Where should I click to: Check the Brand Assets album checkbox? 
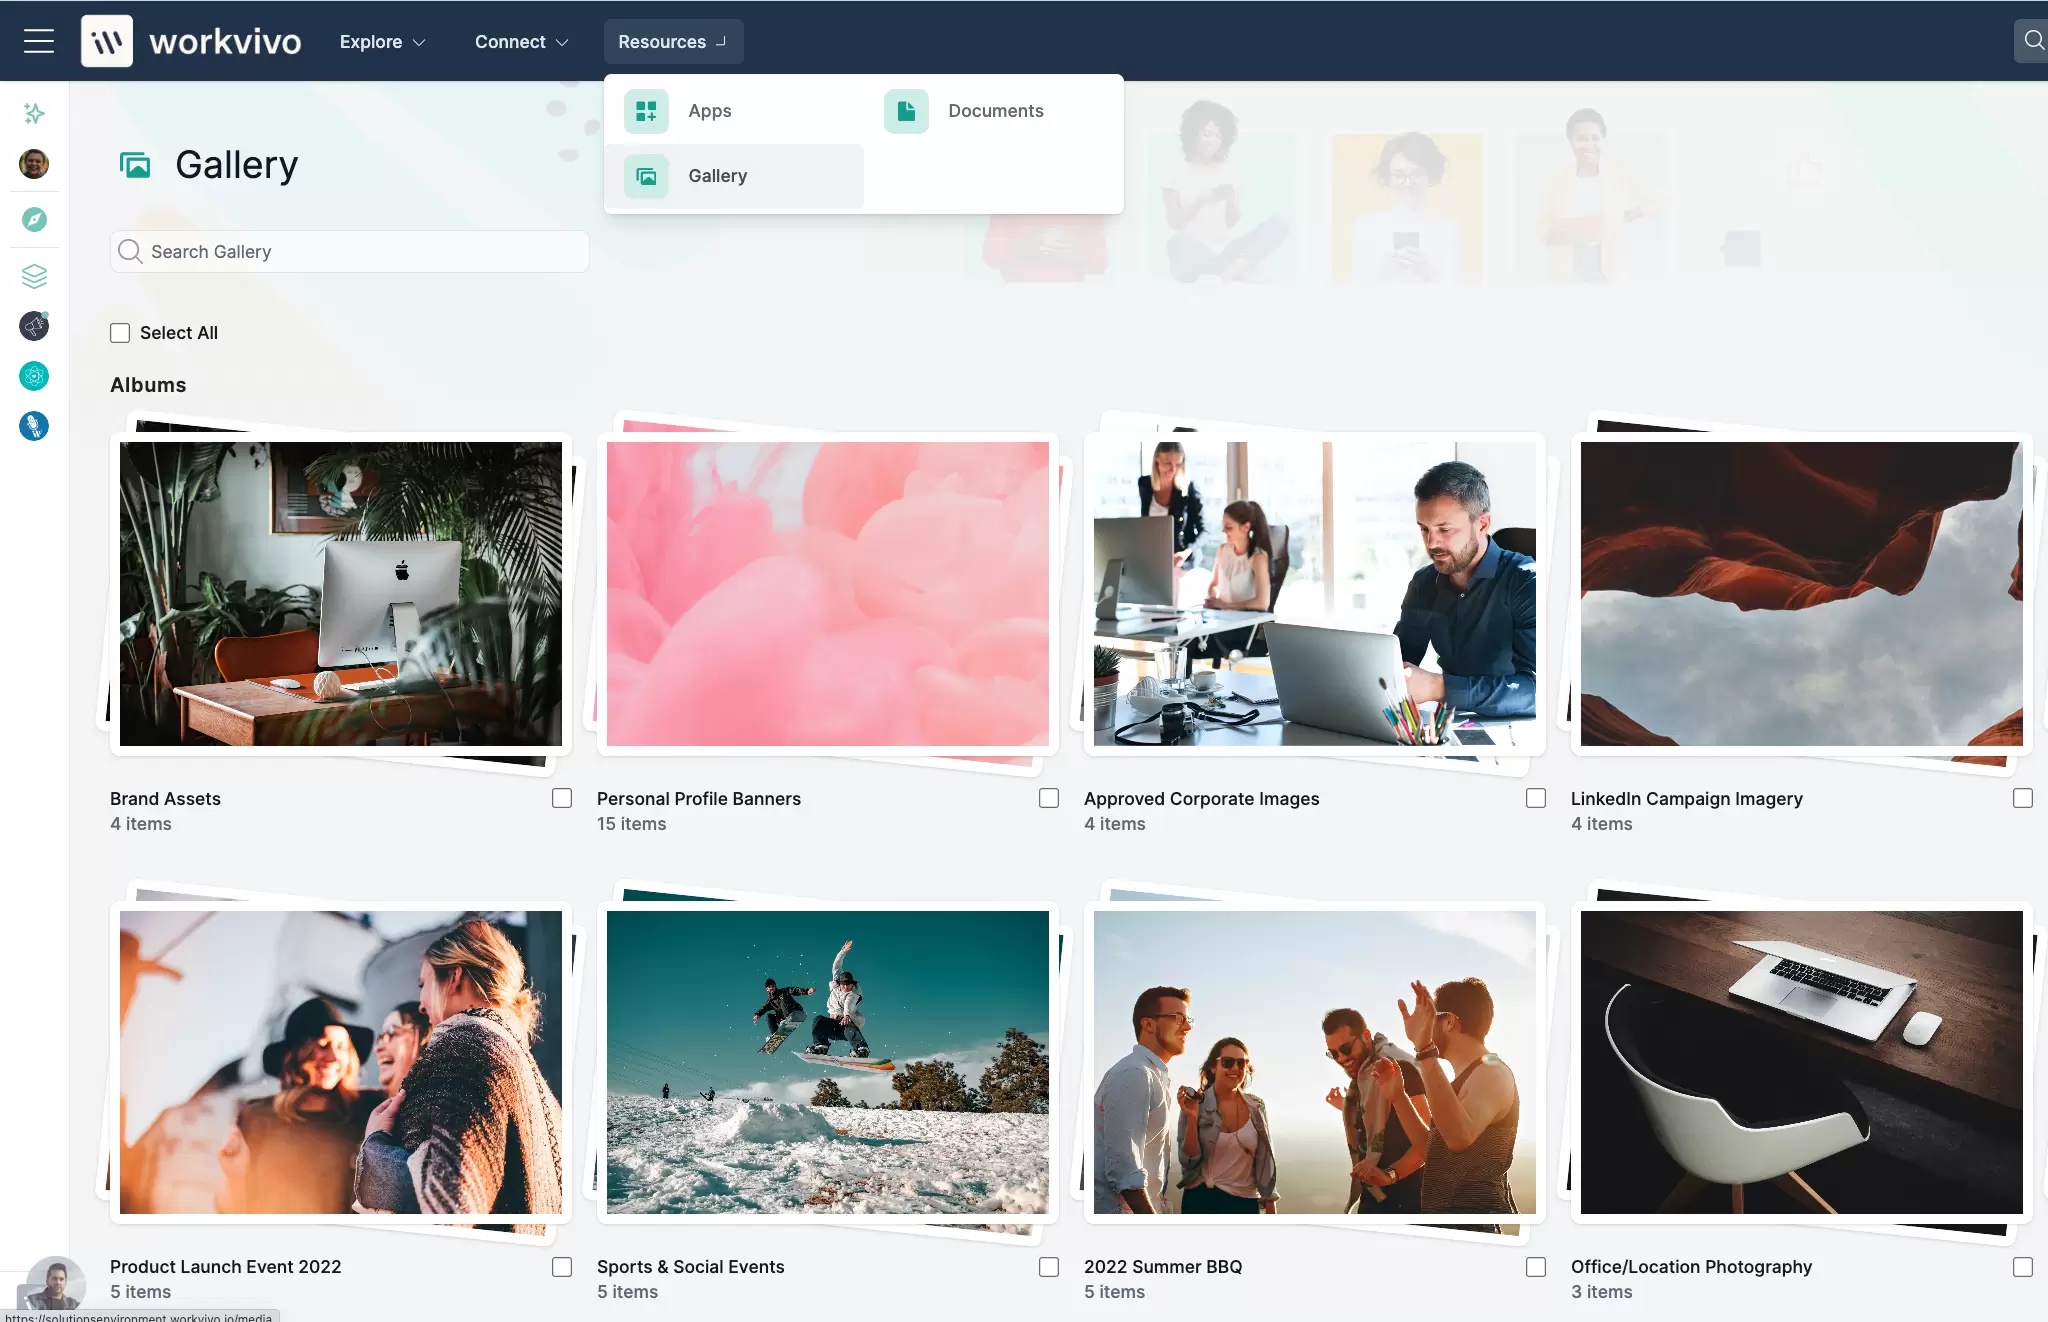(x=562, y=798)
